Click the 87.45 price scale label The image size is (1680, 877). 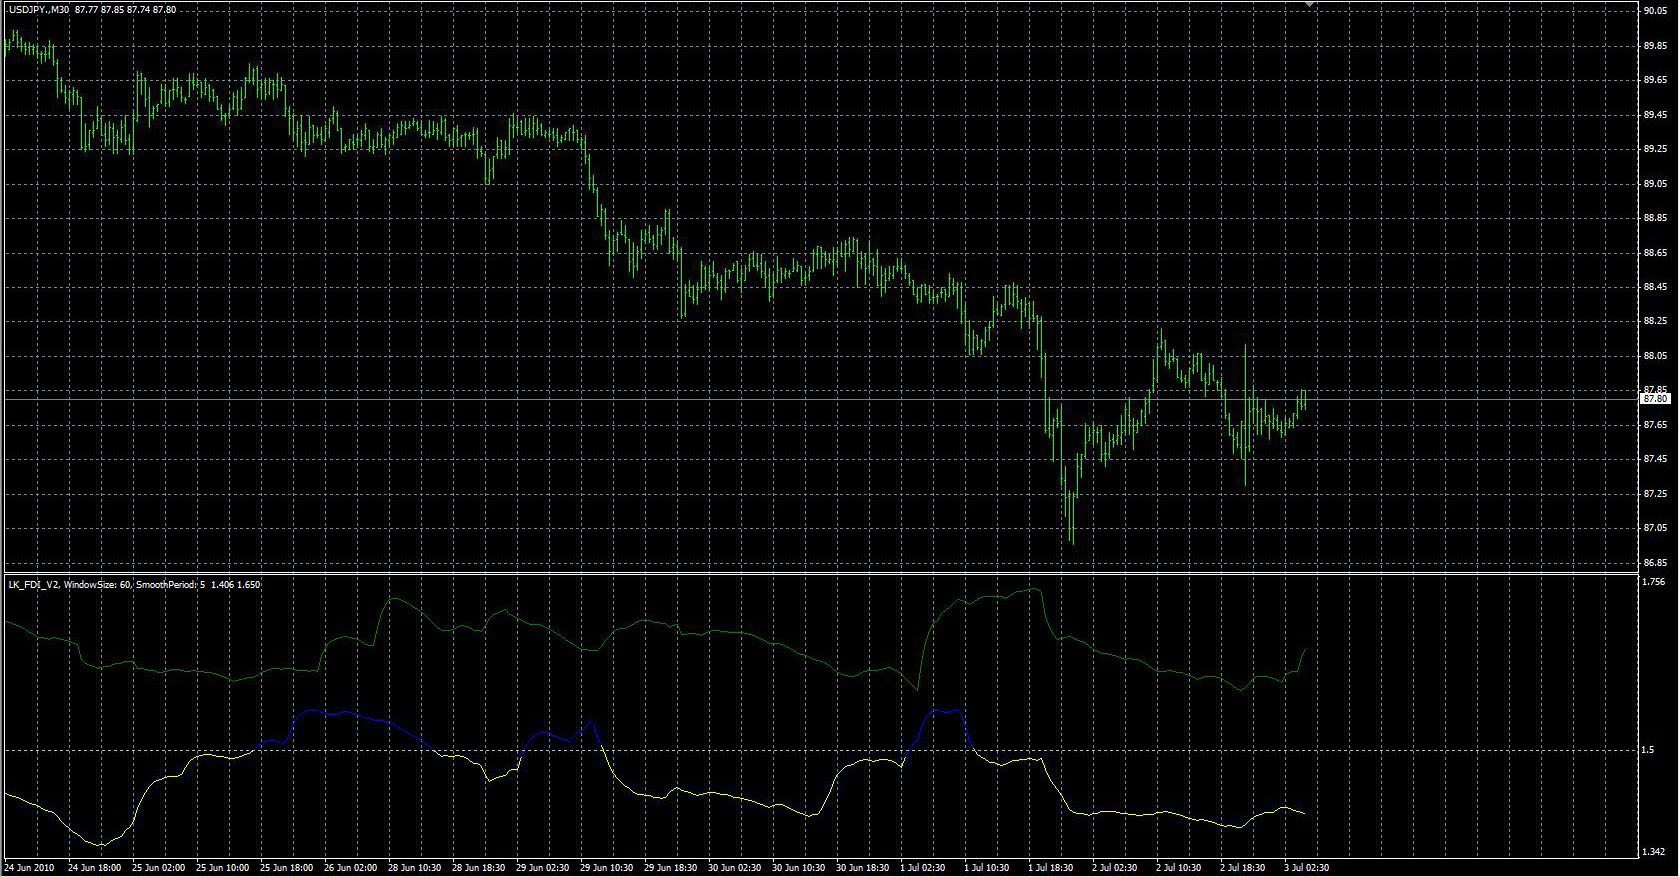(x=1656, y=459)
